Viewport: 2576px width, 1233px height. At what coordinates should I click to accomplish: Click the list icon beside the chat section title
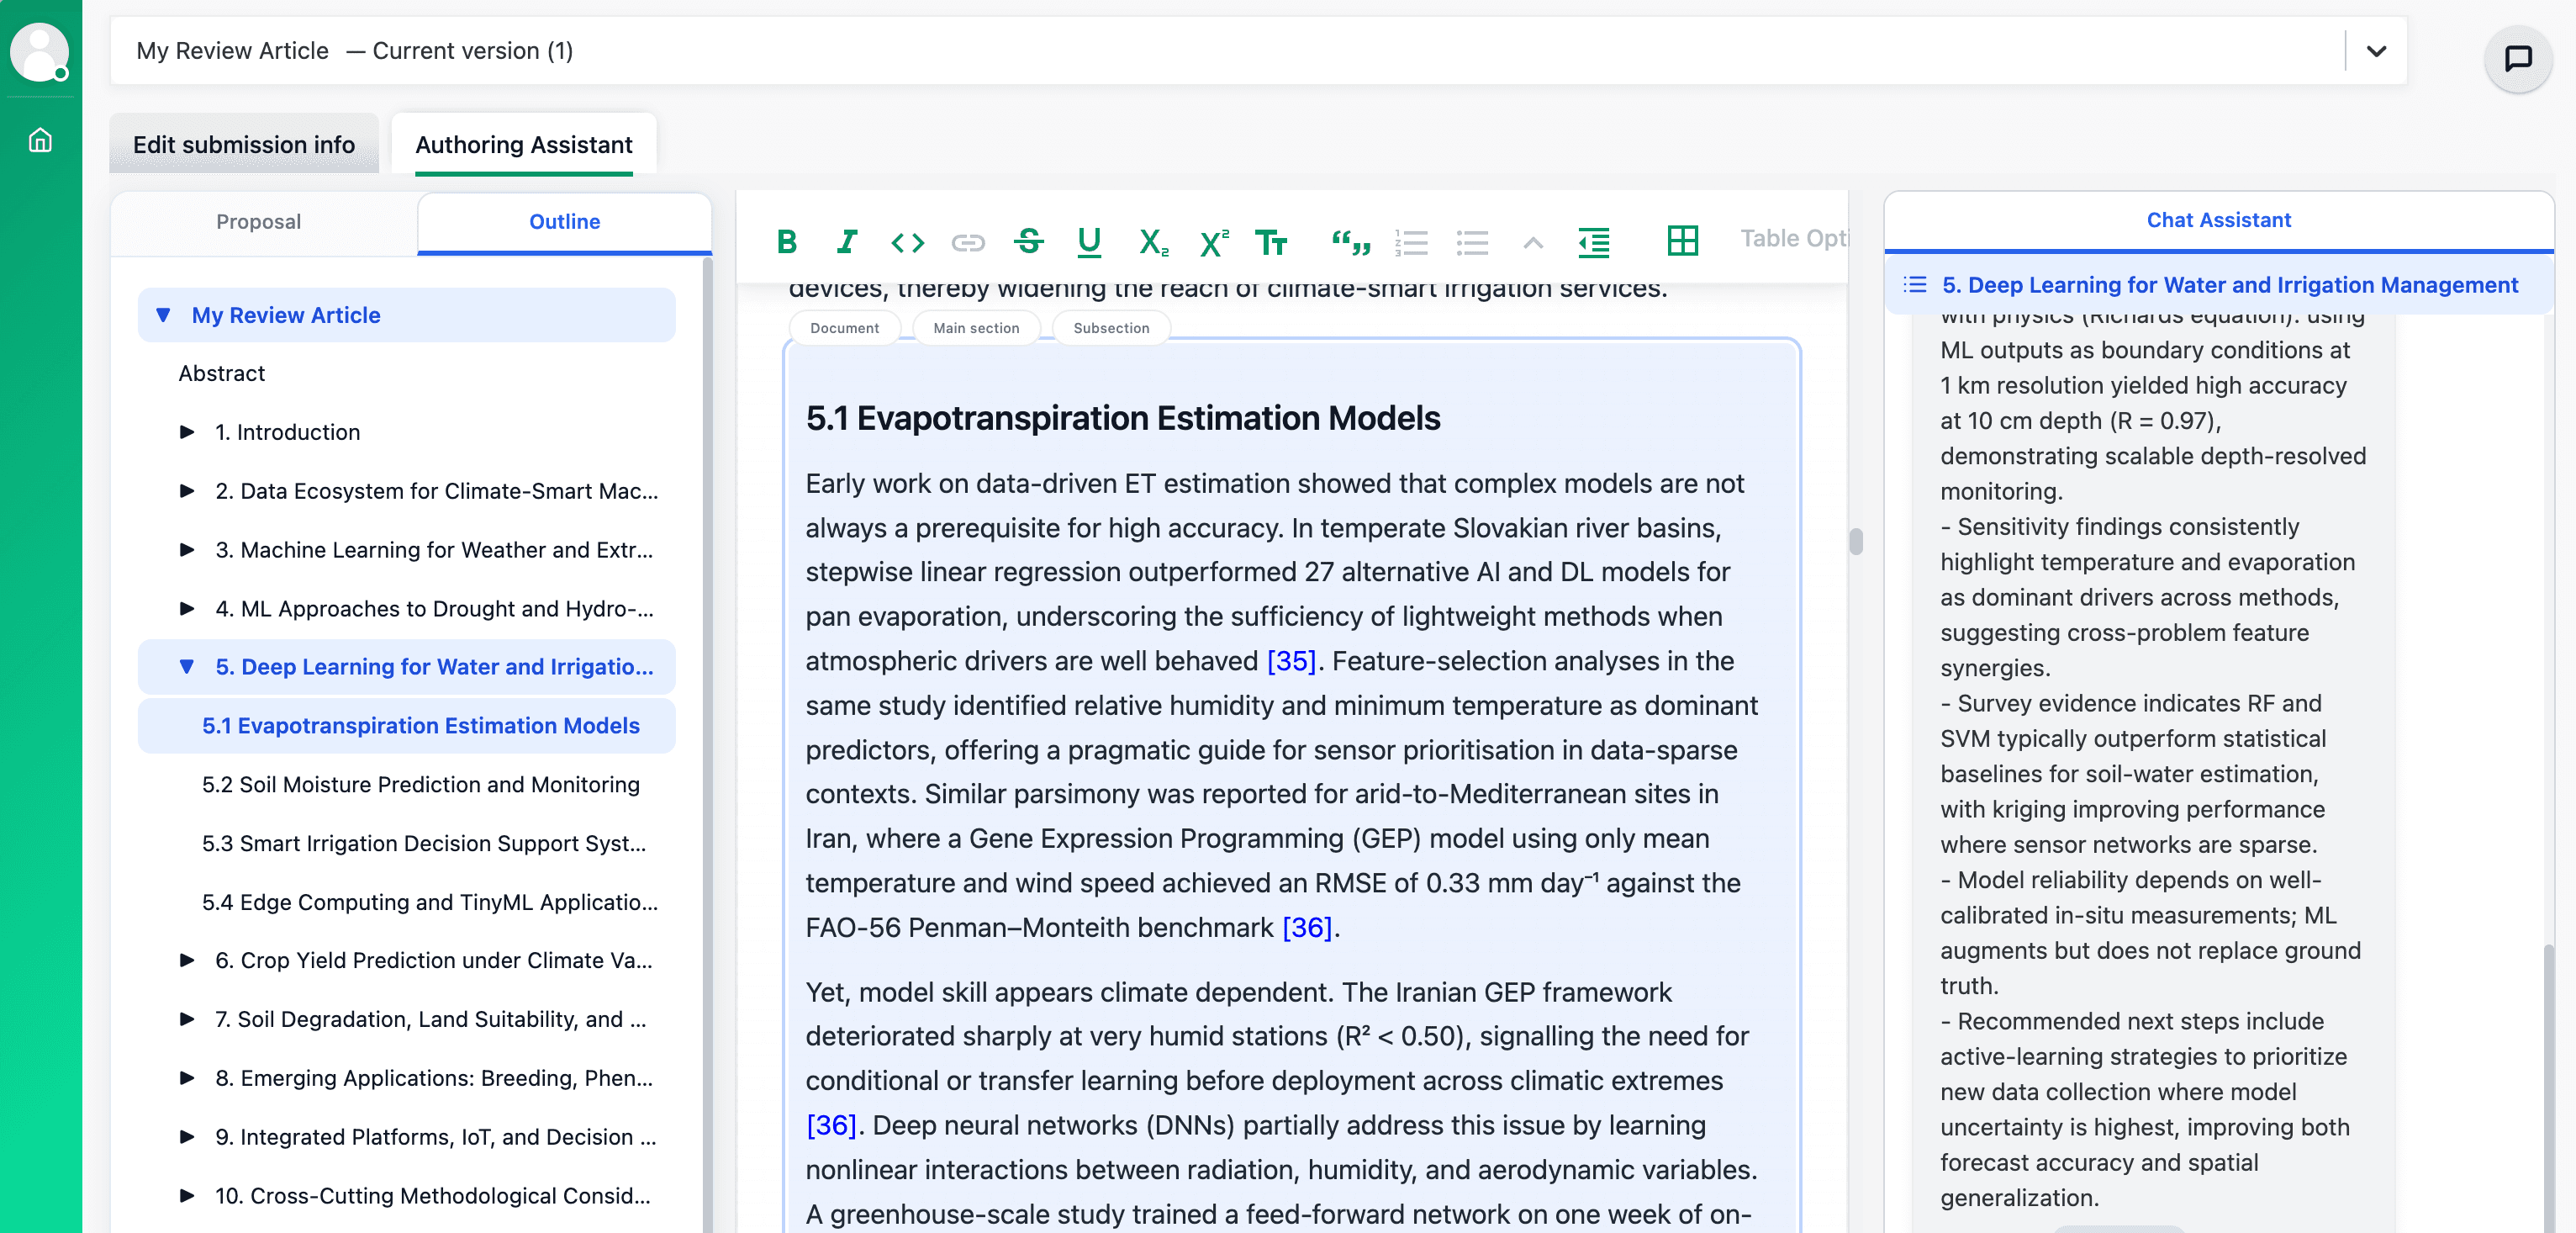(1914, 284)
